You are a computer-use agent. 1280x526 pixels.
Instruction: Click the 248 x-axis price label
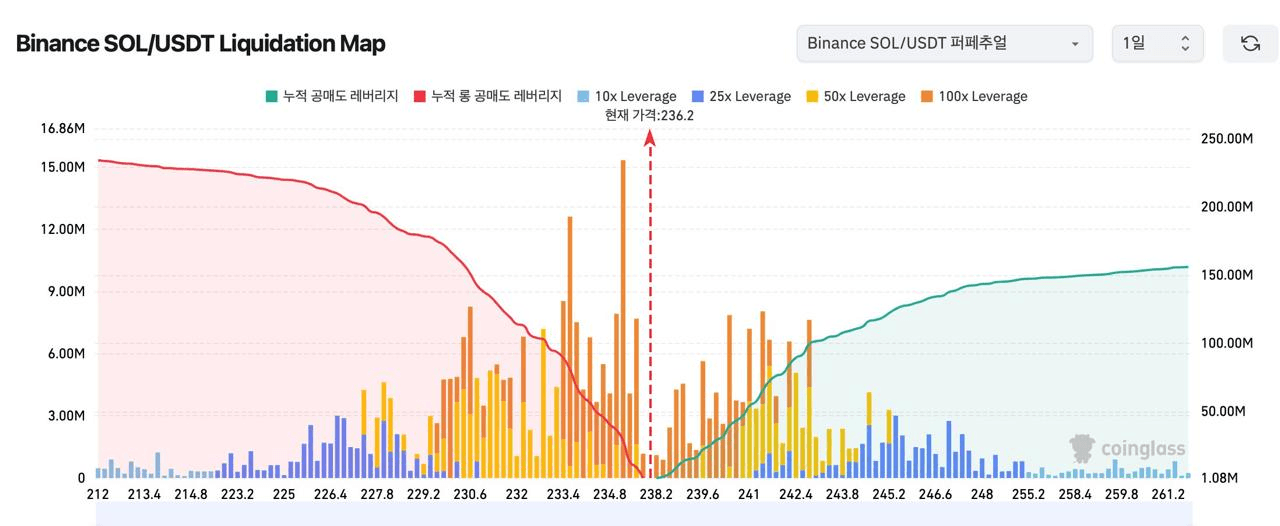(982, 494)
